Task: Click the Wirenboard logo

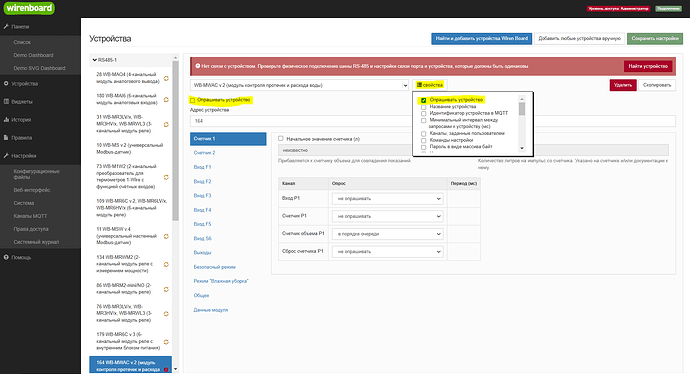Action: coord(29,8)
